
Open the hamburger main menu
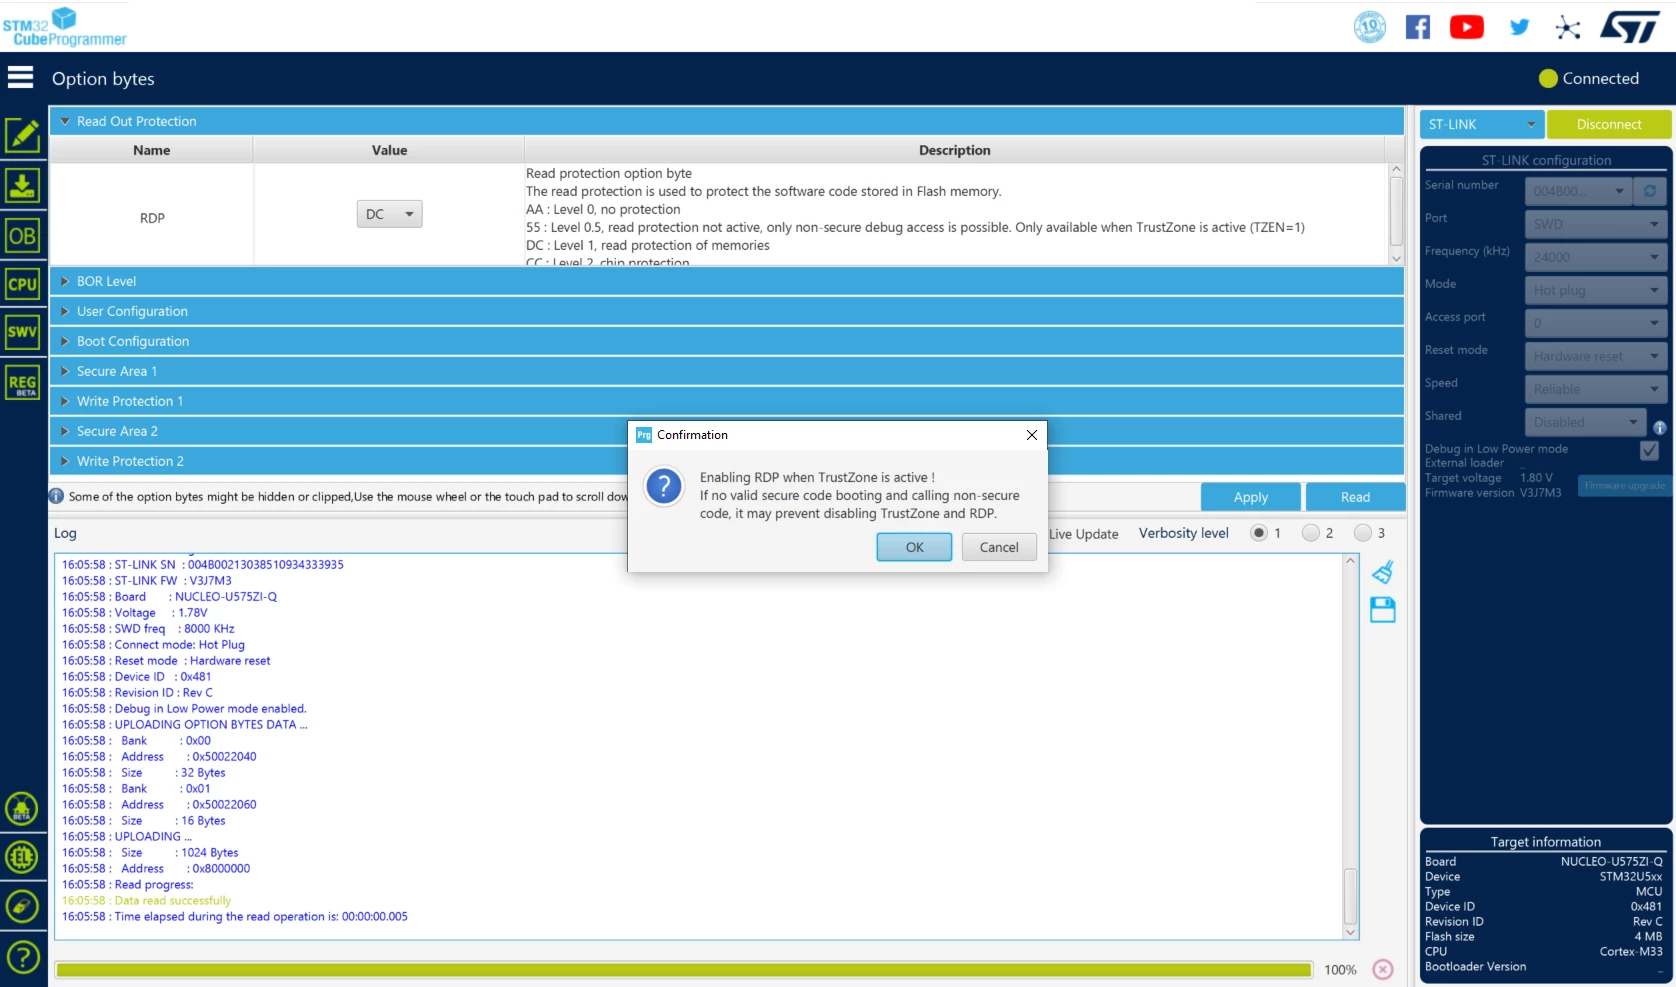click(x=21, y=78)
